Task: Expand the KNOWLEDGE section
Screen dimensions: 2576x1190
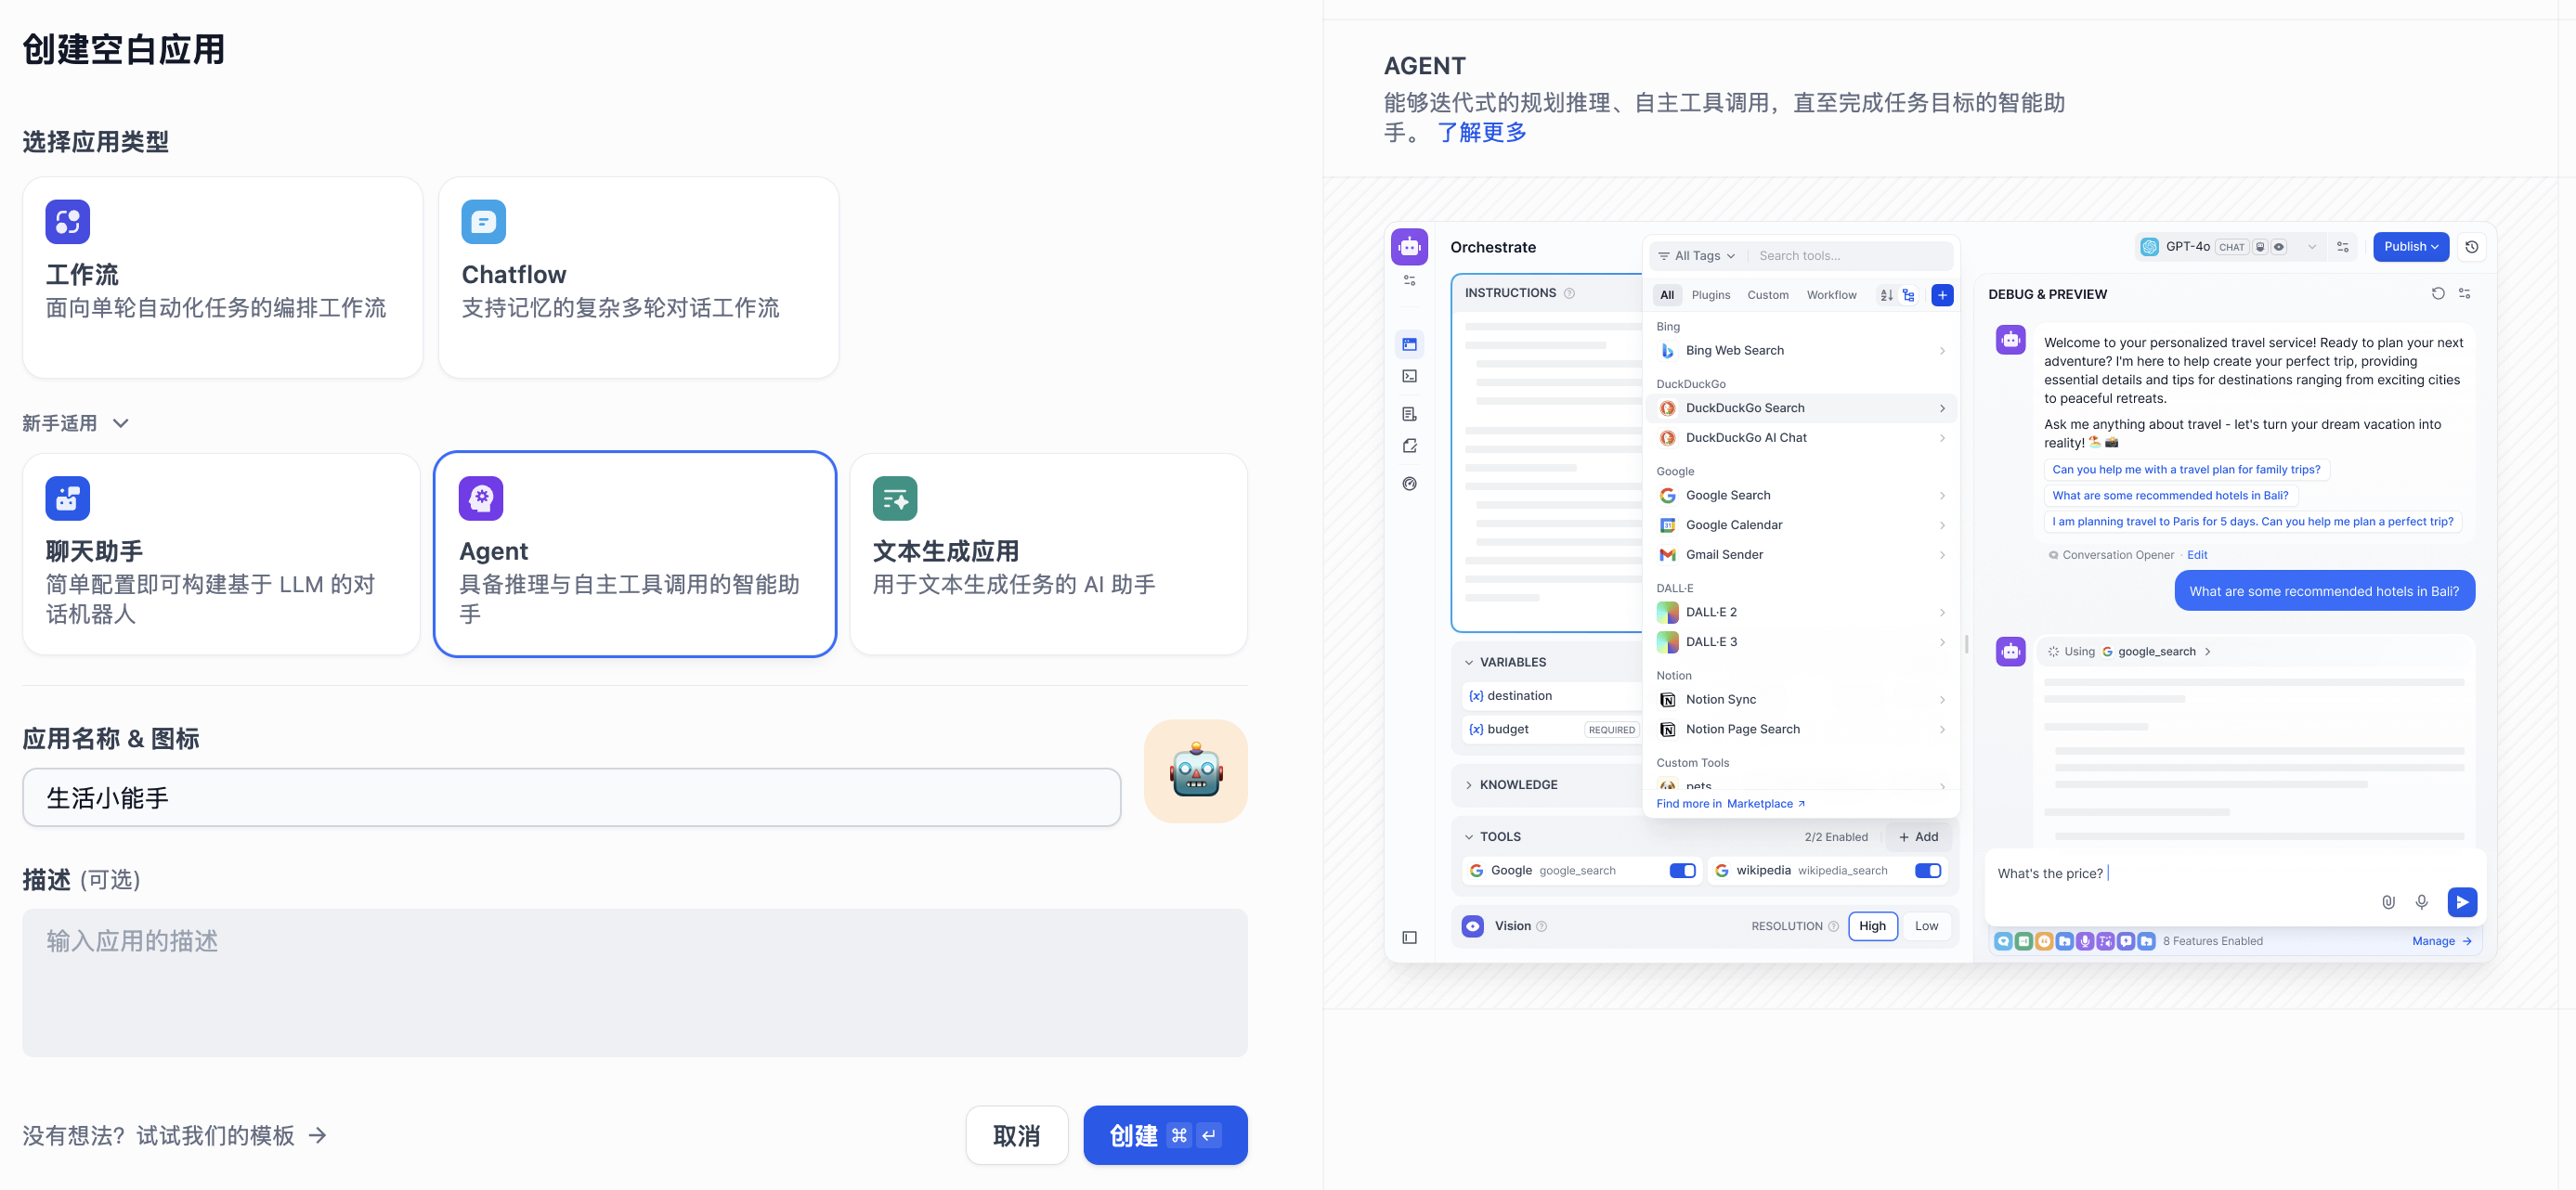Action: [1517, 785]
